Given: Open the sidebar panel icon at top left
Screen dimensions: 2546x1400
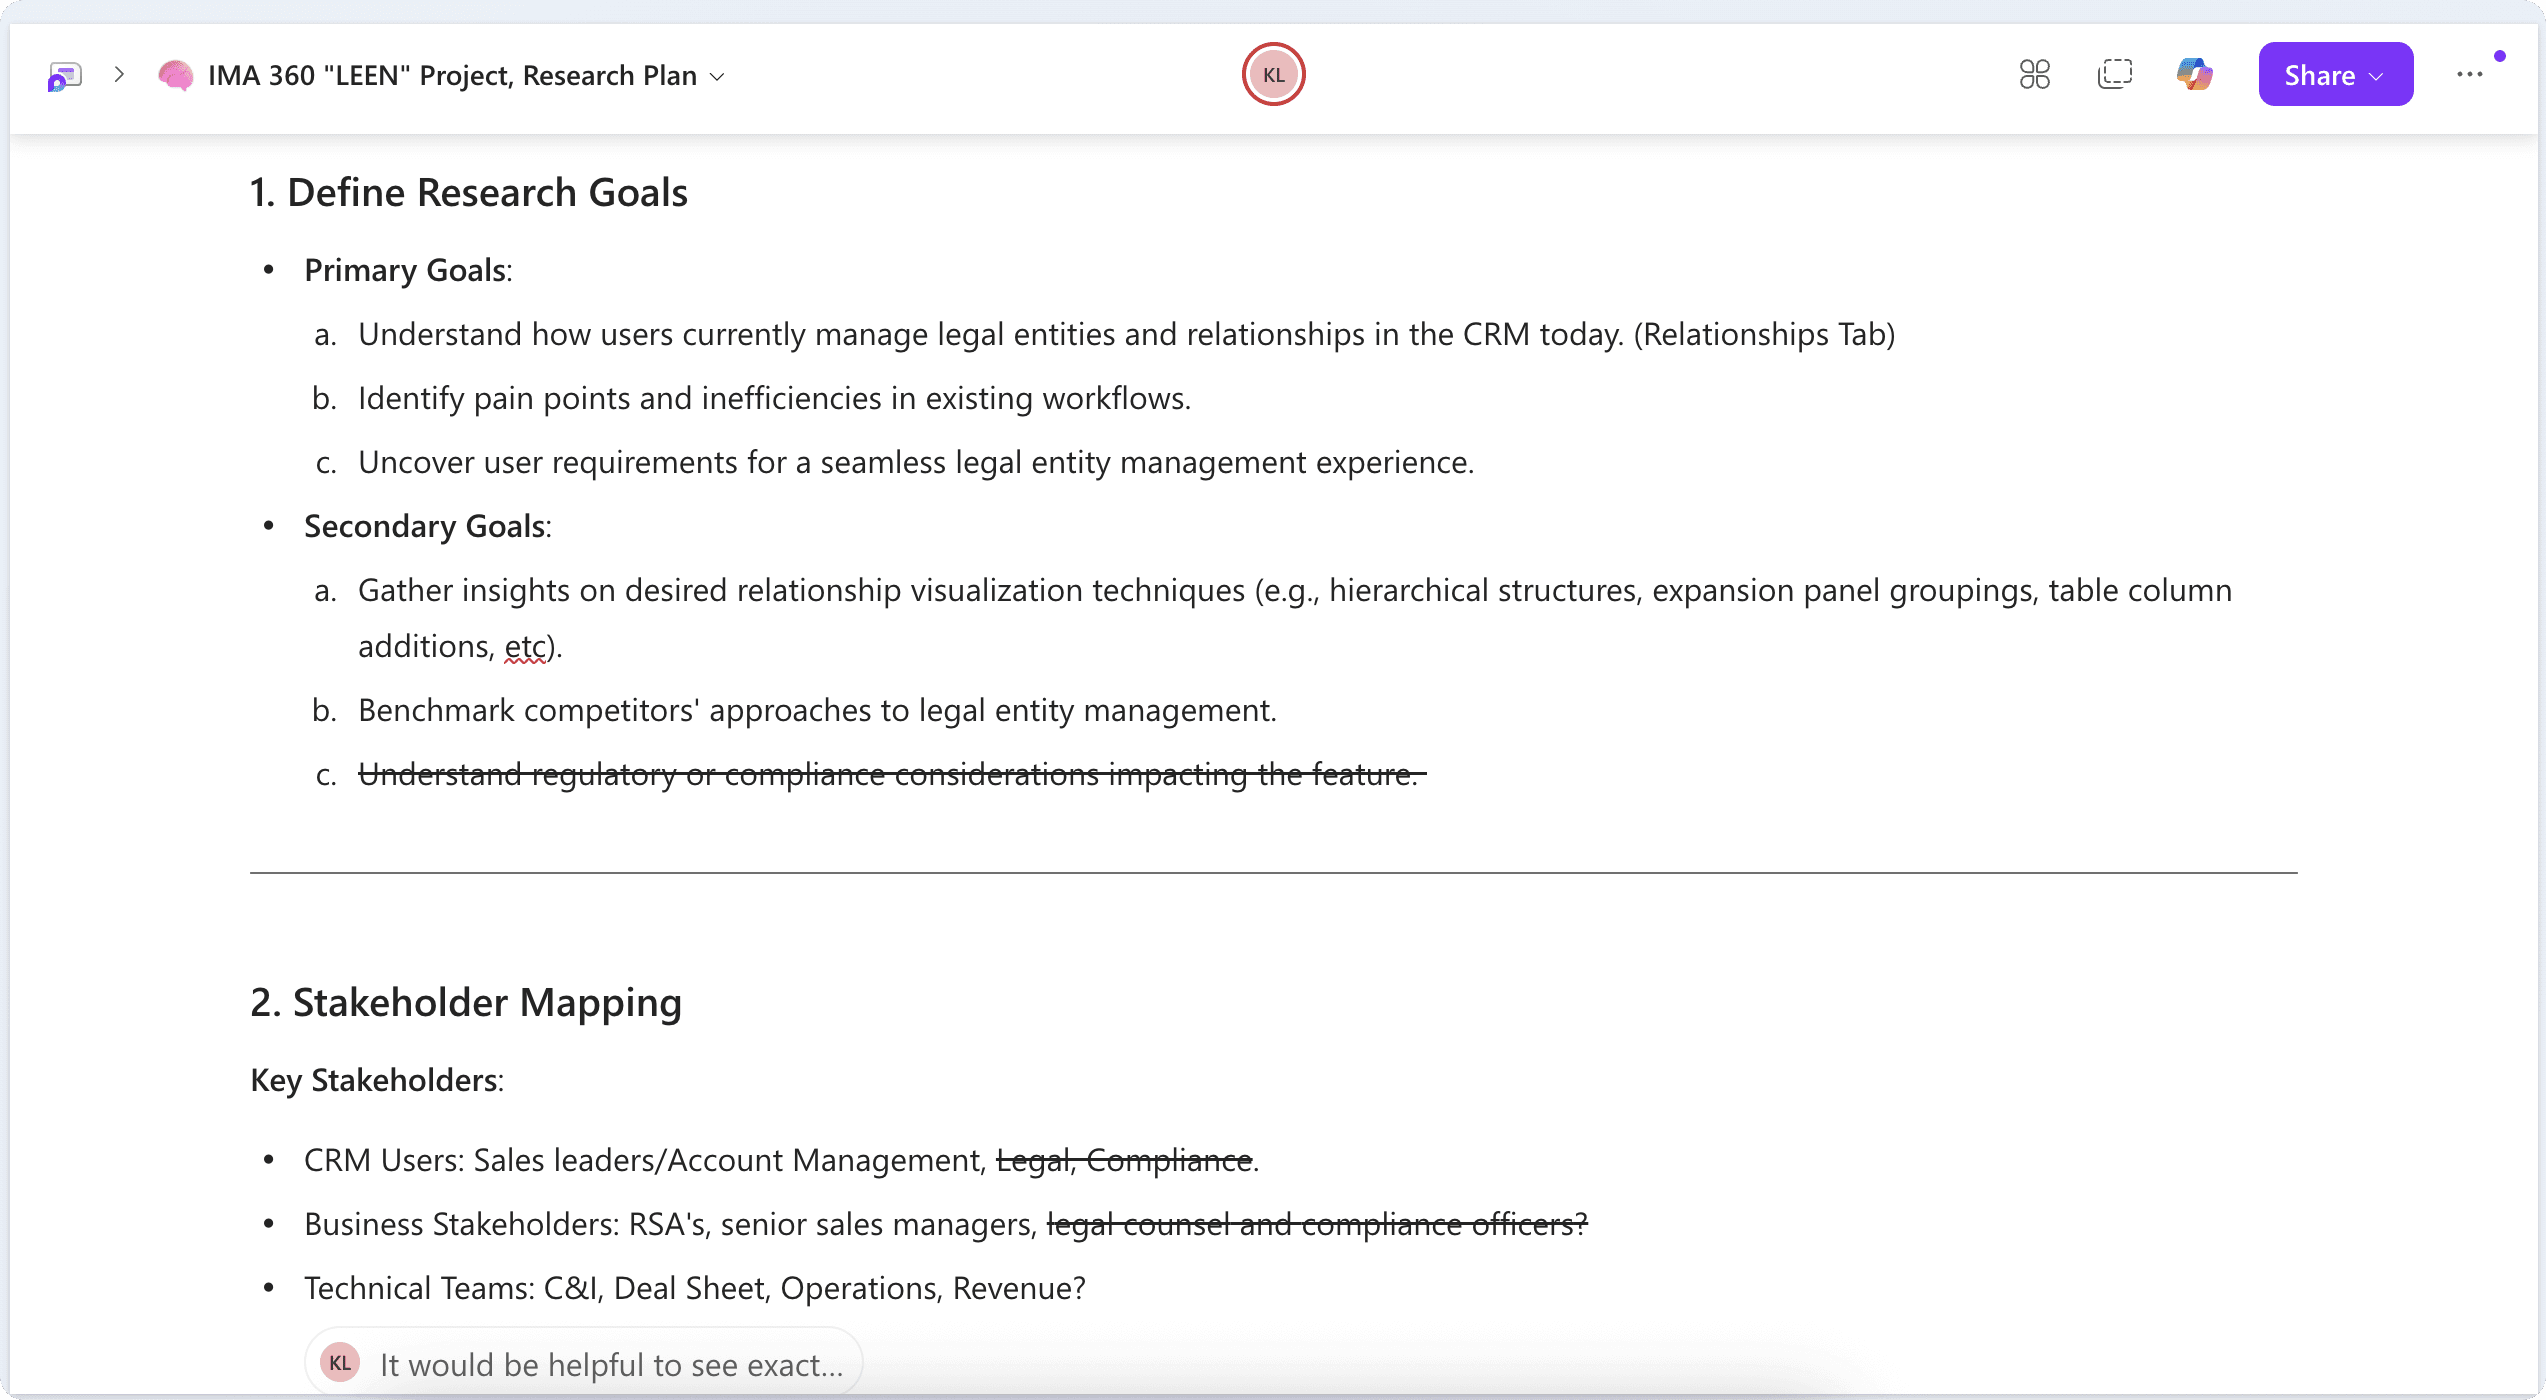Looking at the screenshot, I should pos(64,76).
